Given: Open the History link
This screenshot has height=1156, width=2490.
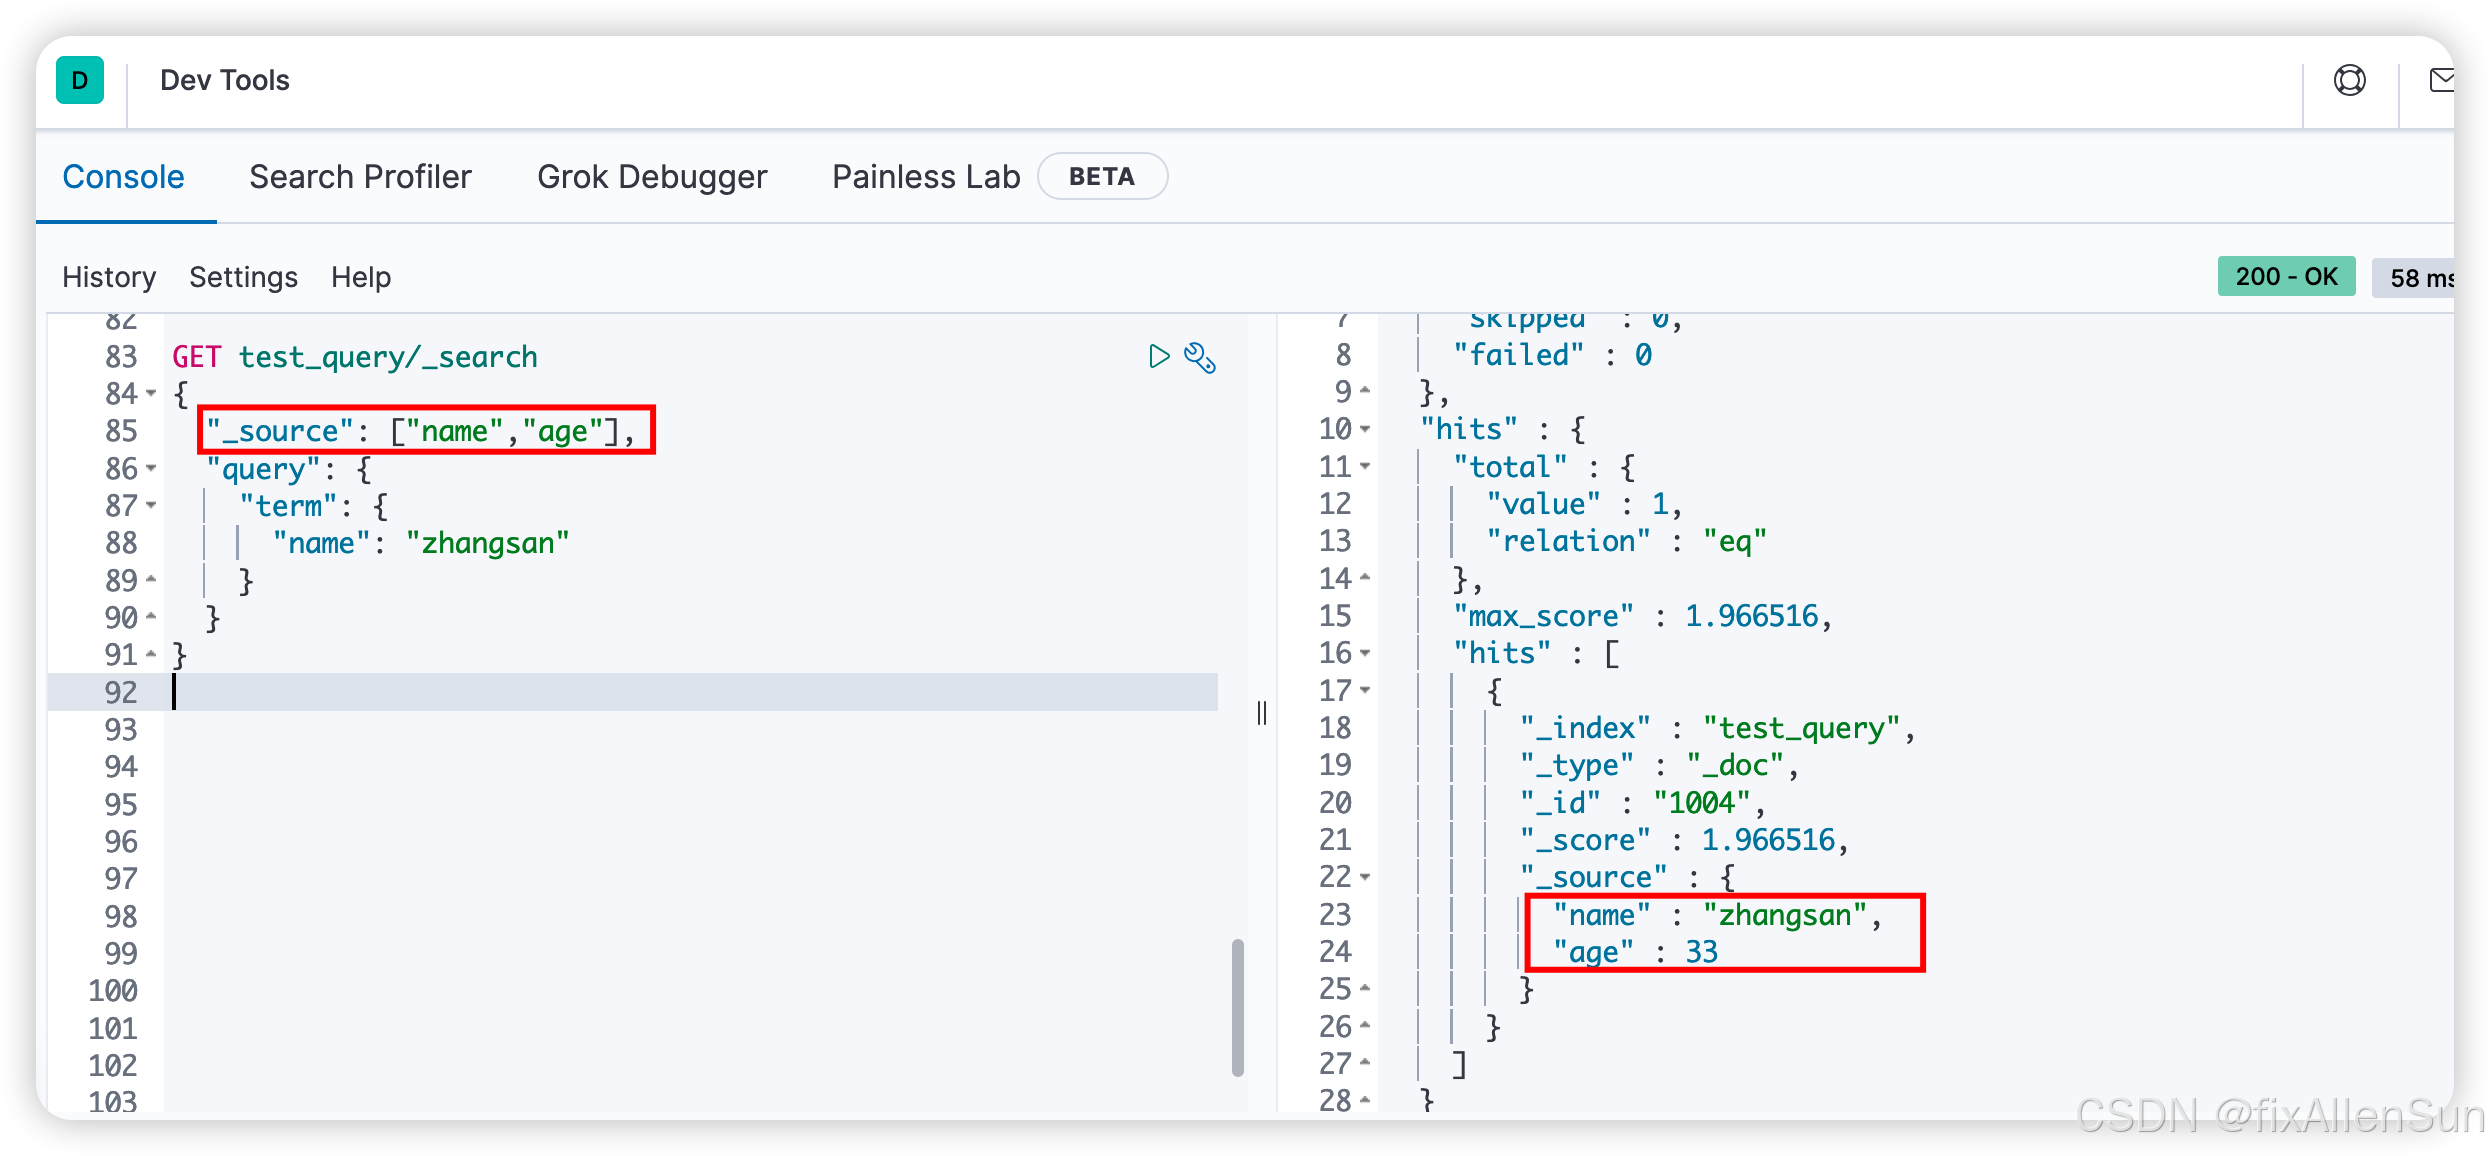Looking at the screenshot, I should 109,277.
